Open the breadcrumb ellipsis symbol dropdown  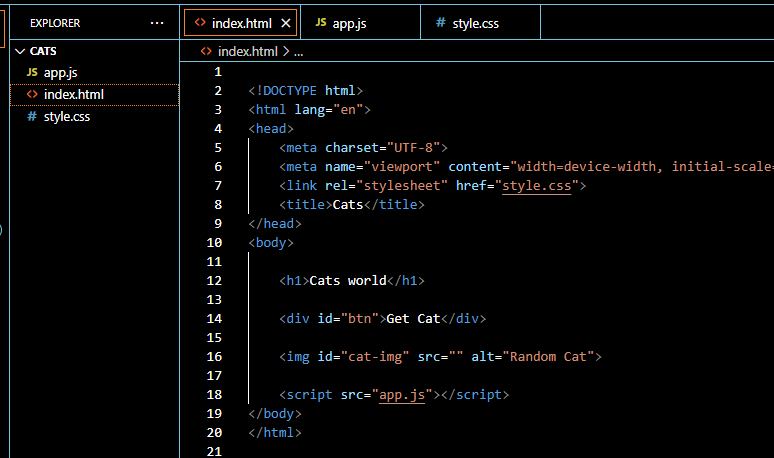click(298, 52)
